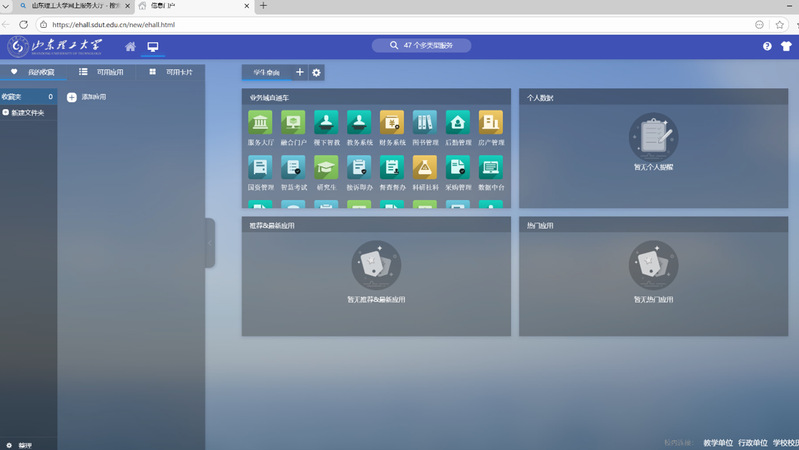Open the 科研社科 flask icon
Screen dimensions: 799x450
tap(425, 168)
